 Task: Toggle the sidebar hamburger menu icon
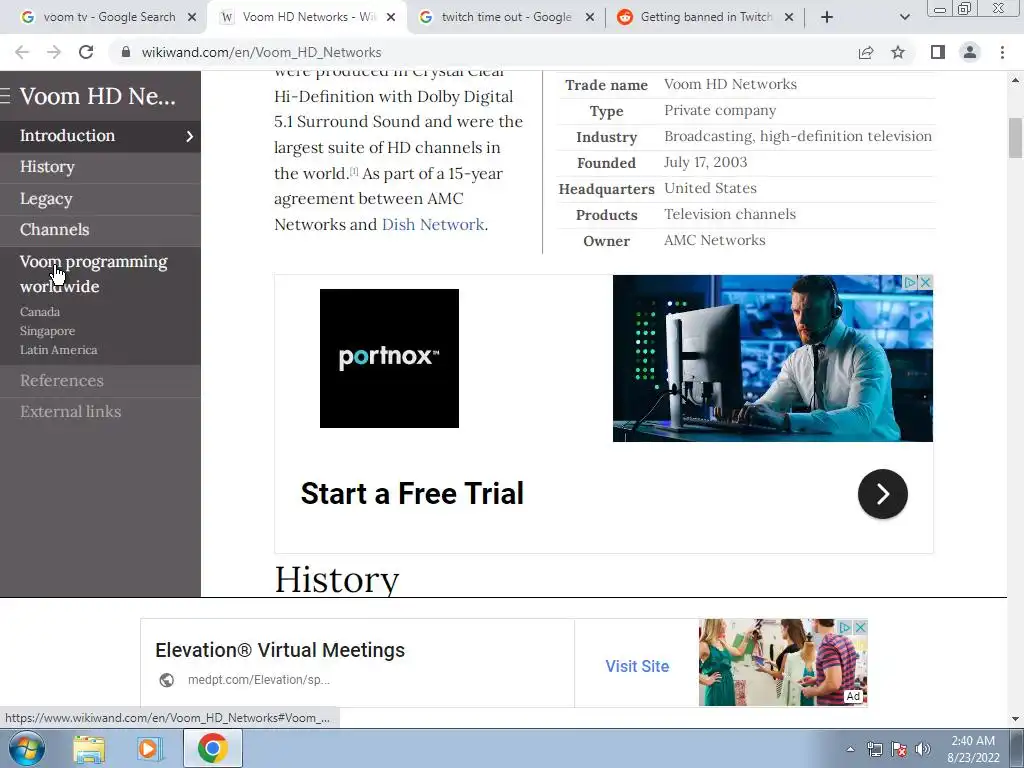(x=5, y=96)
